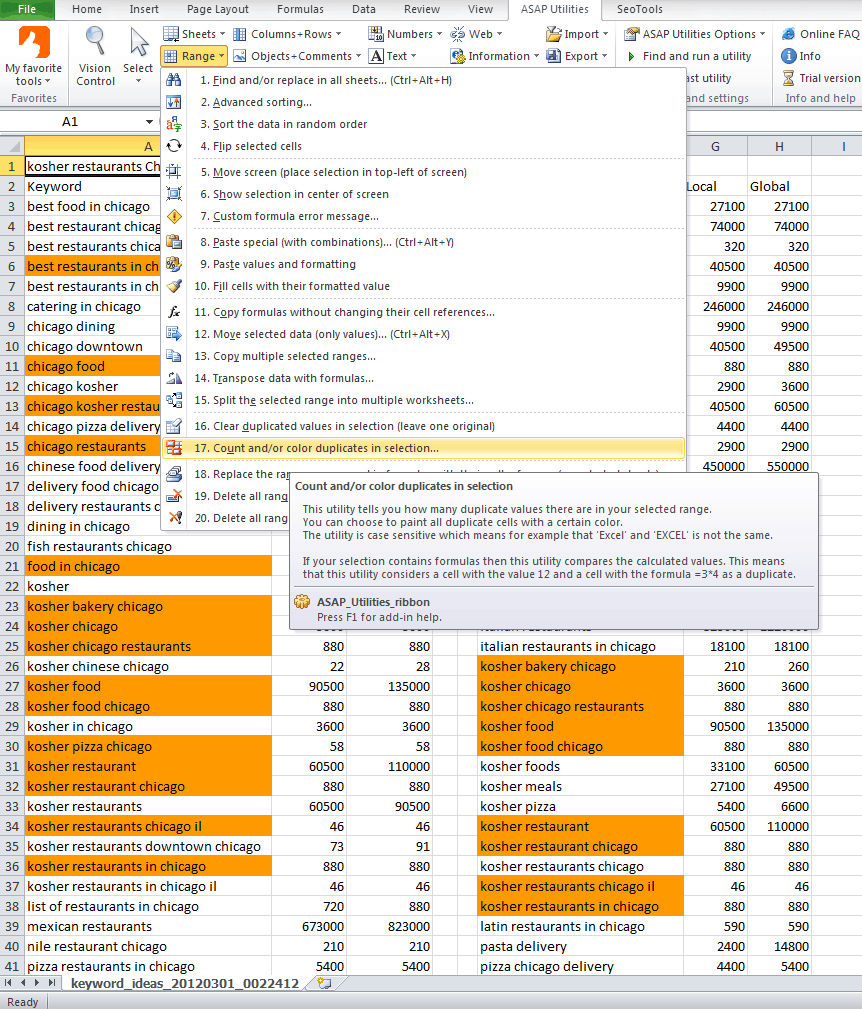
Task: Switch to the Insert tab
Action: [144, 9]
